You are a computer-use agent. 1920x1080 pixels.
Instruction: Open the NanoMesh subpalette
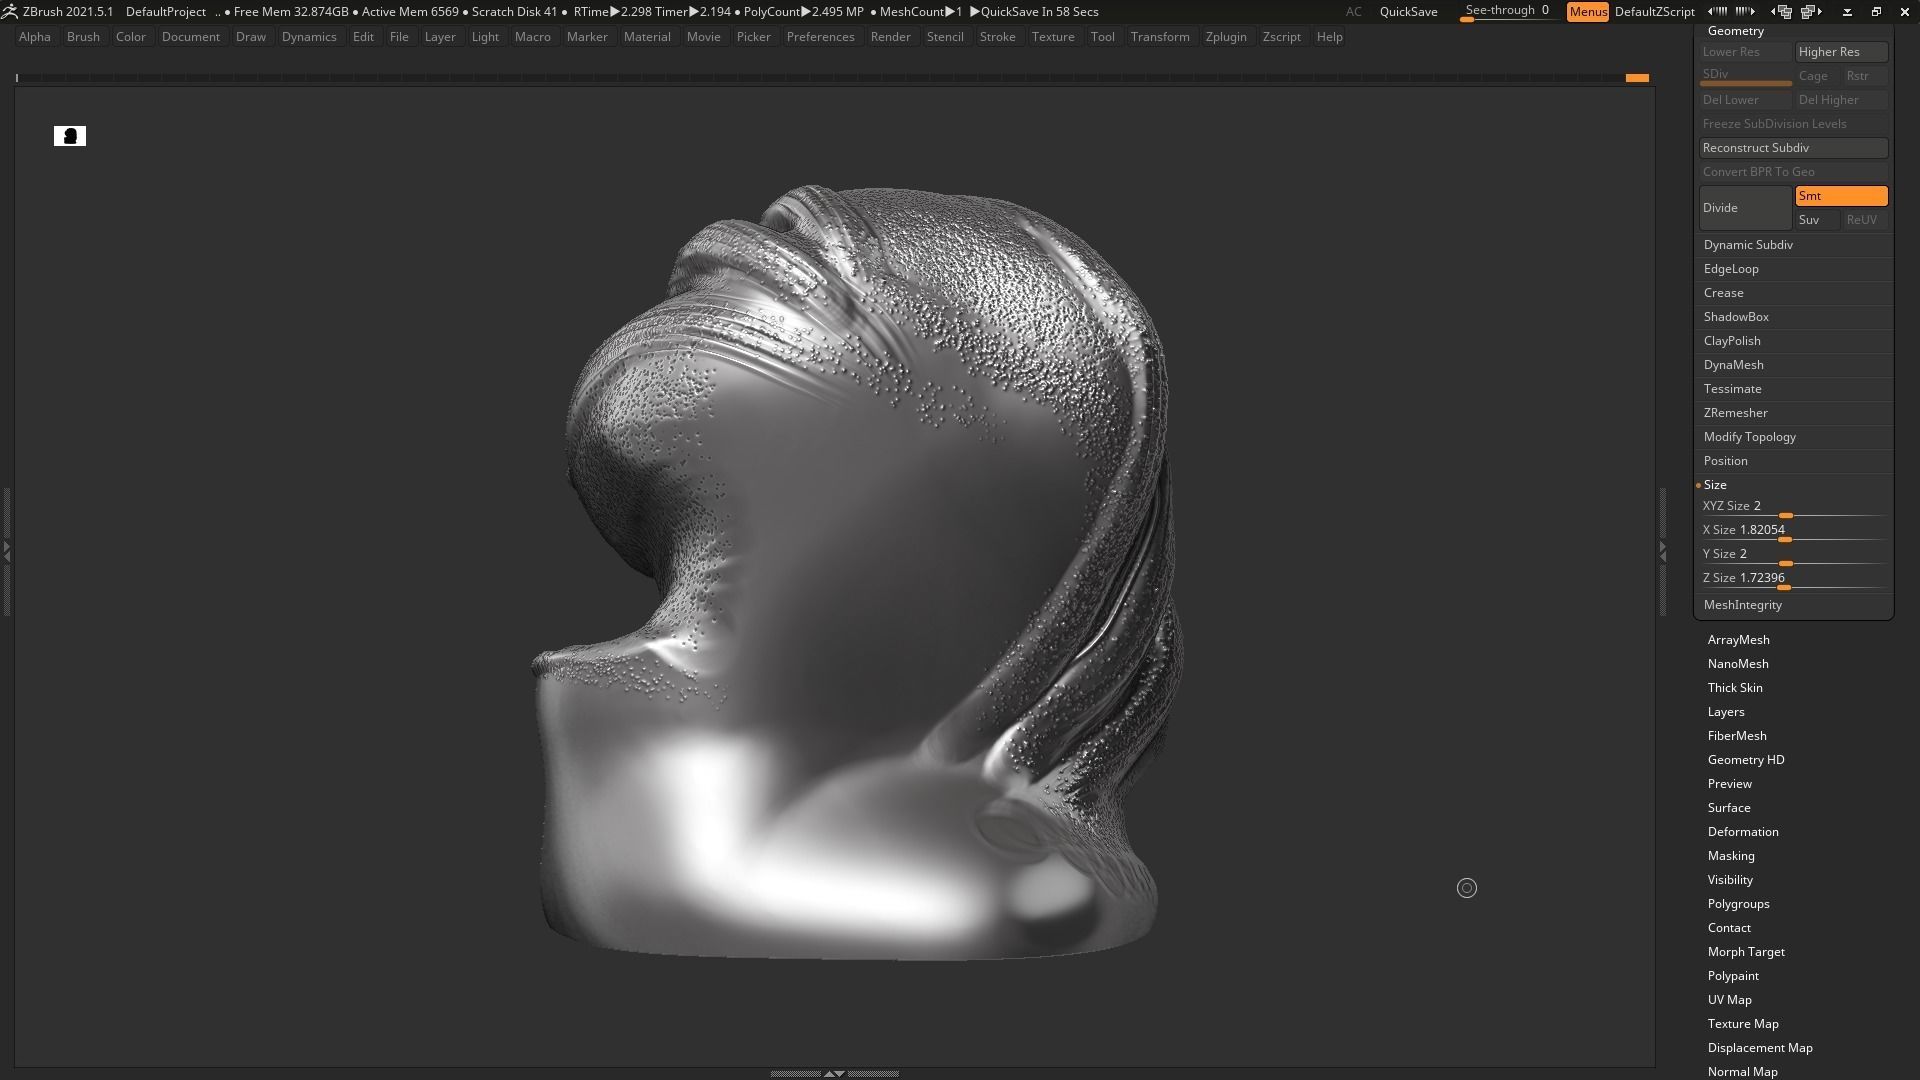click(1738, 664)
